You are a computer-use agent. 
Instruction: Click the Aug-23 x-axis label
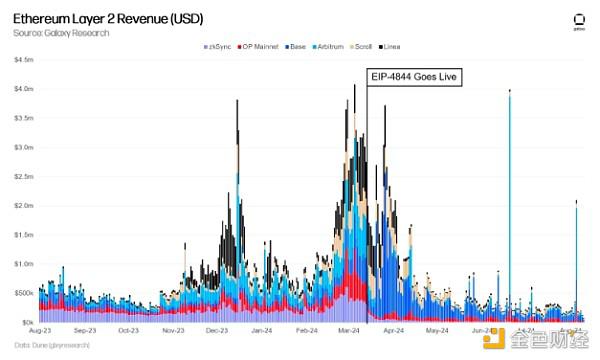point(40,330)
